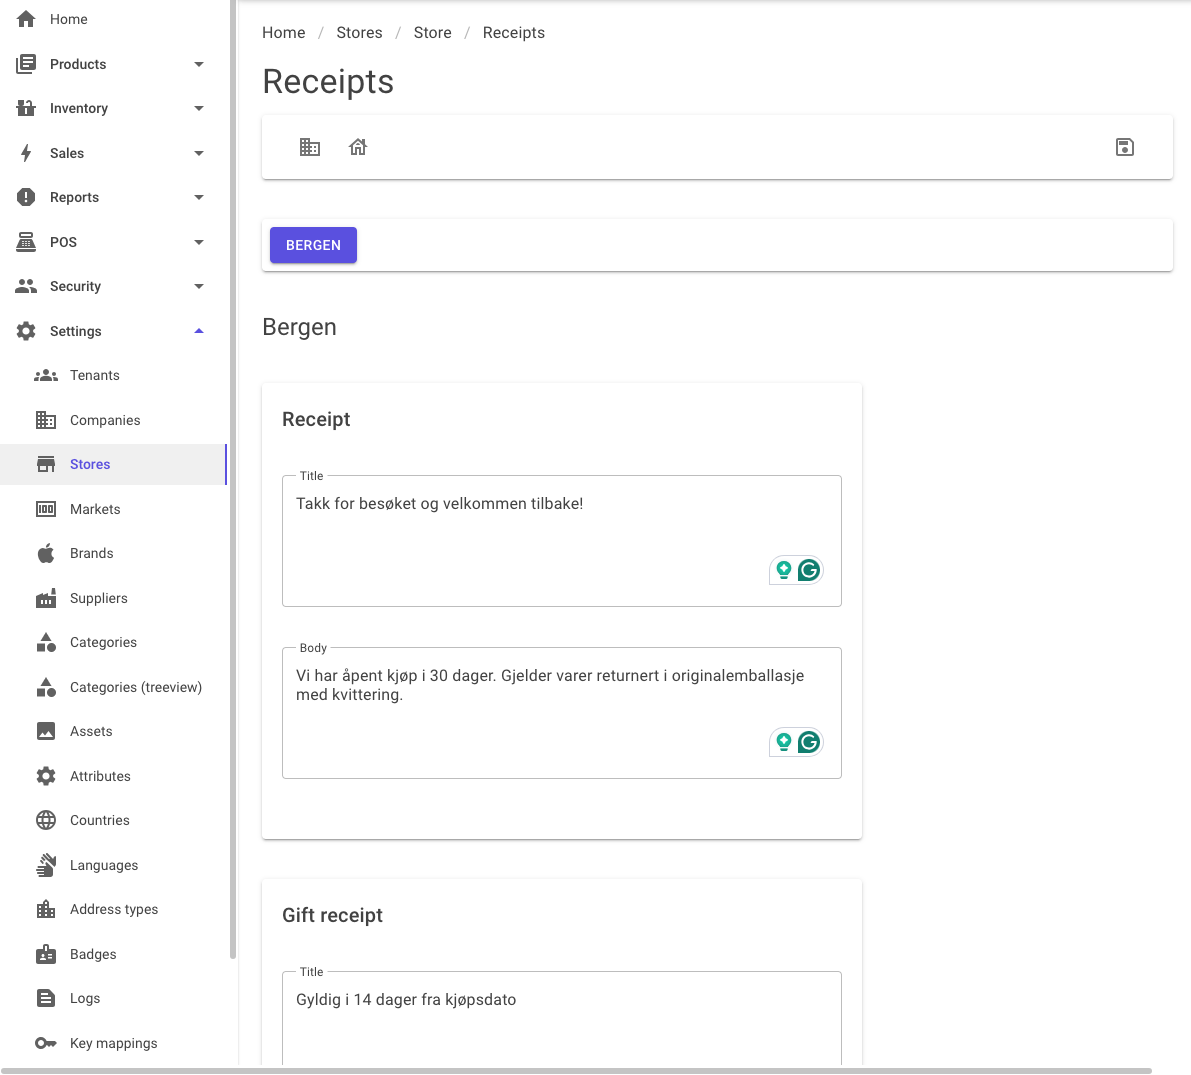This screenshot has height=1075, width=1191.
Task: Open Grammarly icon in receipt Title field
Action: coord(809,570)
